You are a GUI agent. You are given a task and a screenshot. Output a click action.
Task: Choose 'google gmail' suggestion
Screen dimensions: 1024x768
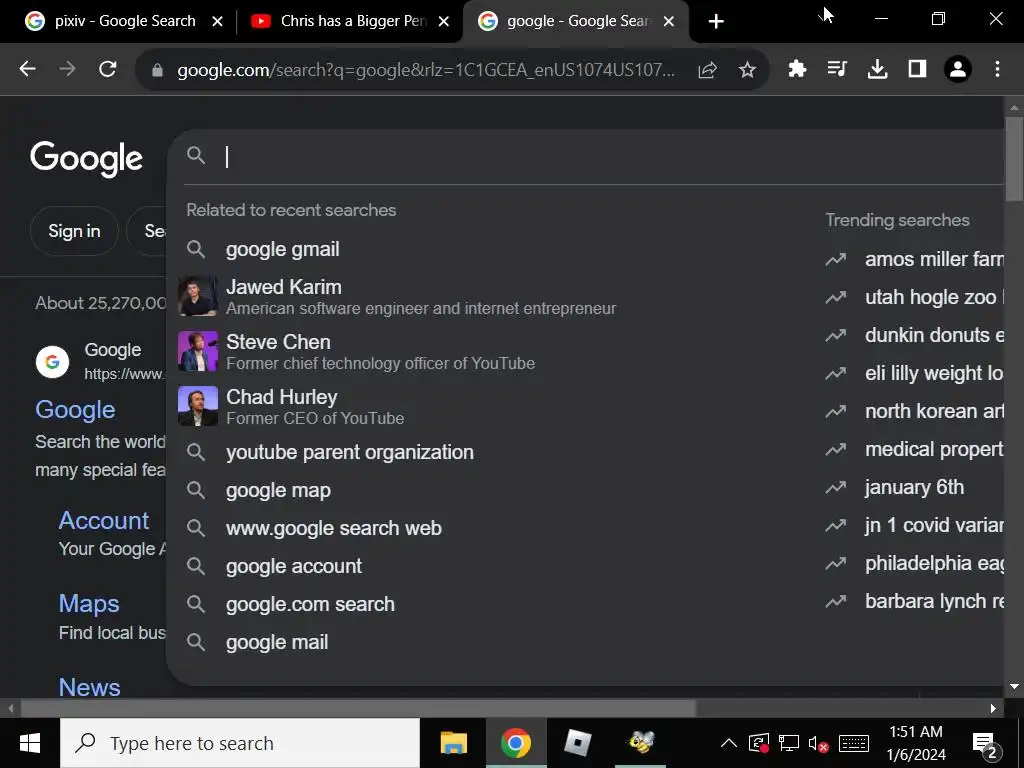(x=283, y=249)
